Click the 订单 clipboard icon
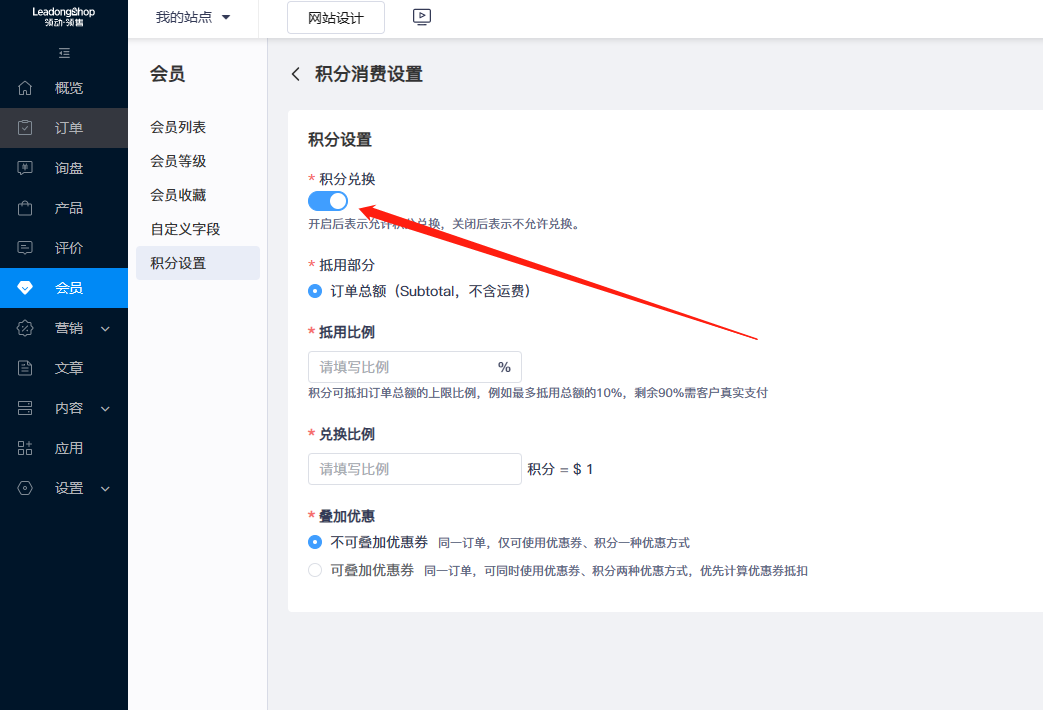This screenshot has width=1043, height=710. pyautogui.click(x=26, y=128)
